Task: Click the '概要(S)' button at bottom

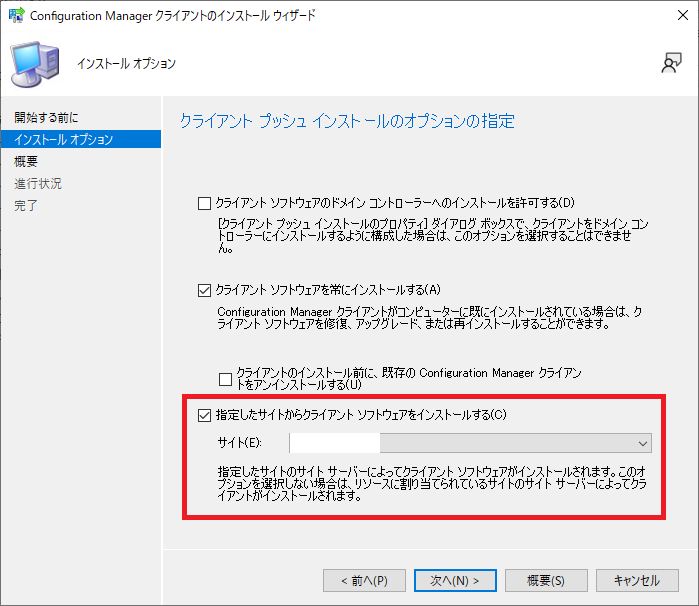Action: tap(544, 580)
